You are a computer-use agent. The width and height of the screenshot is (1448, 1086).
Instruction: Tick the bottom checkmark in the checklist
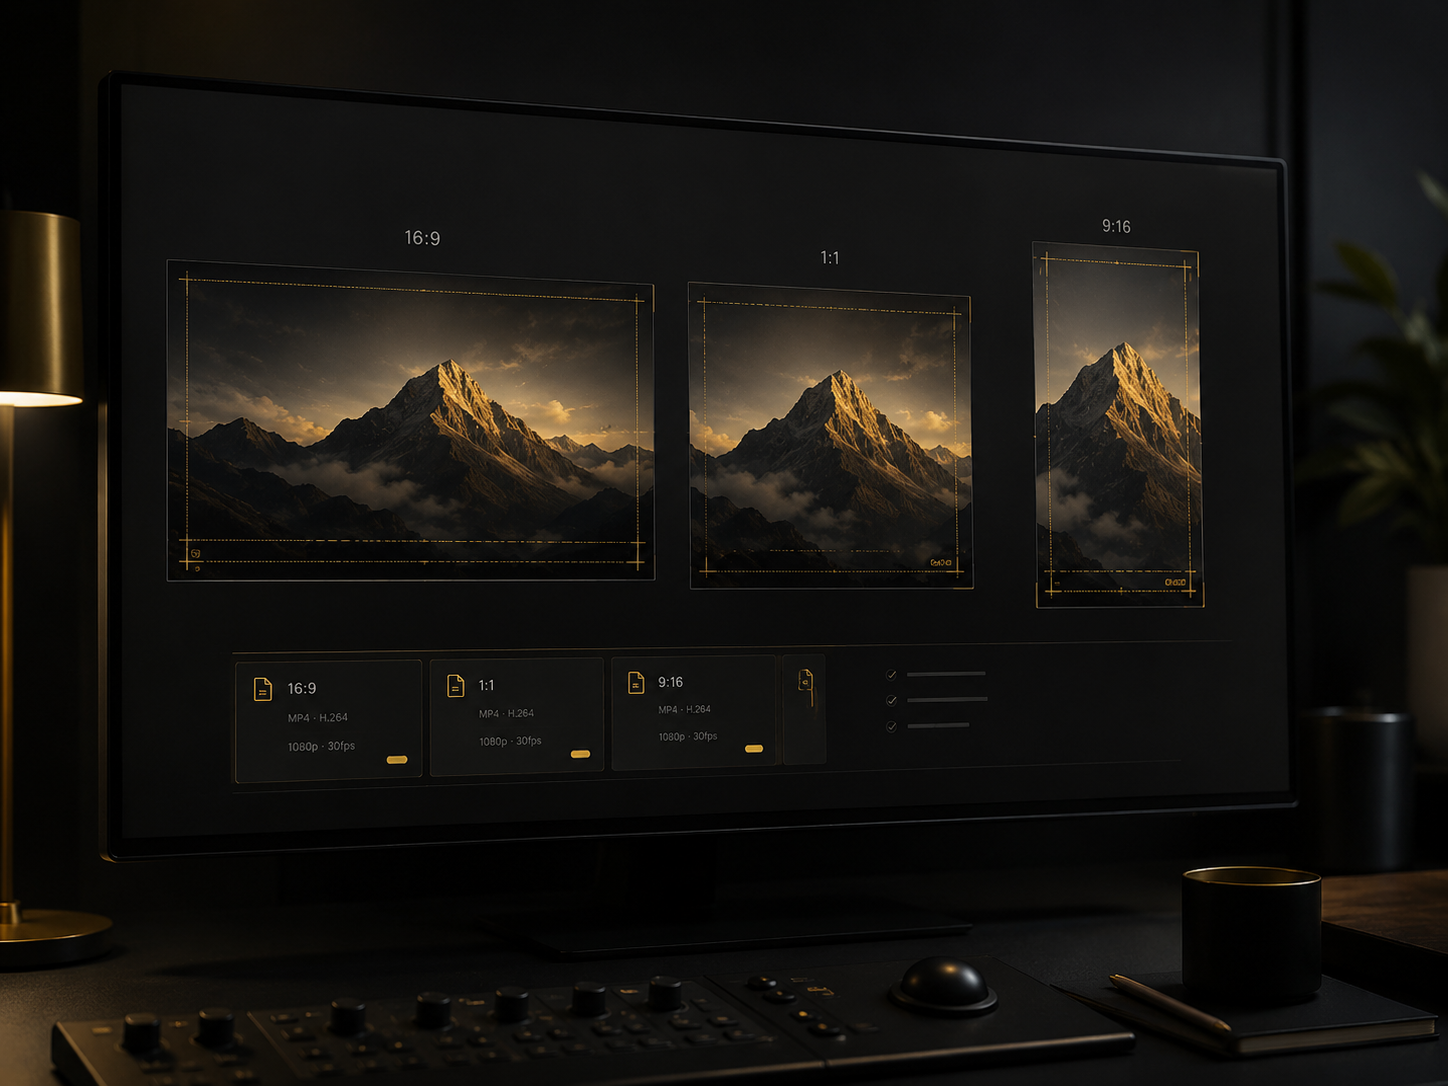tap(891, 726)
